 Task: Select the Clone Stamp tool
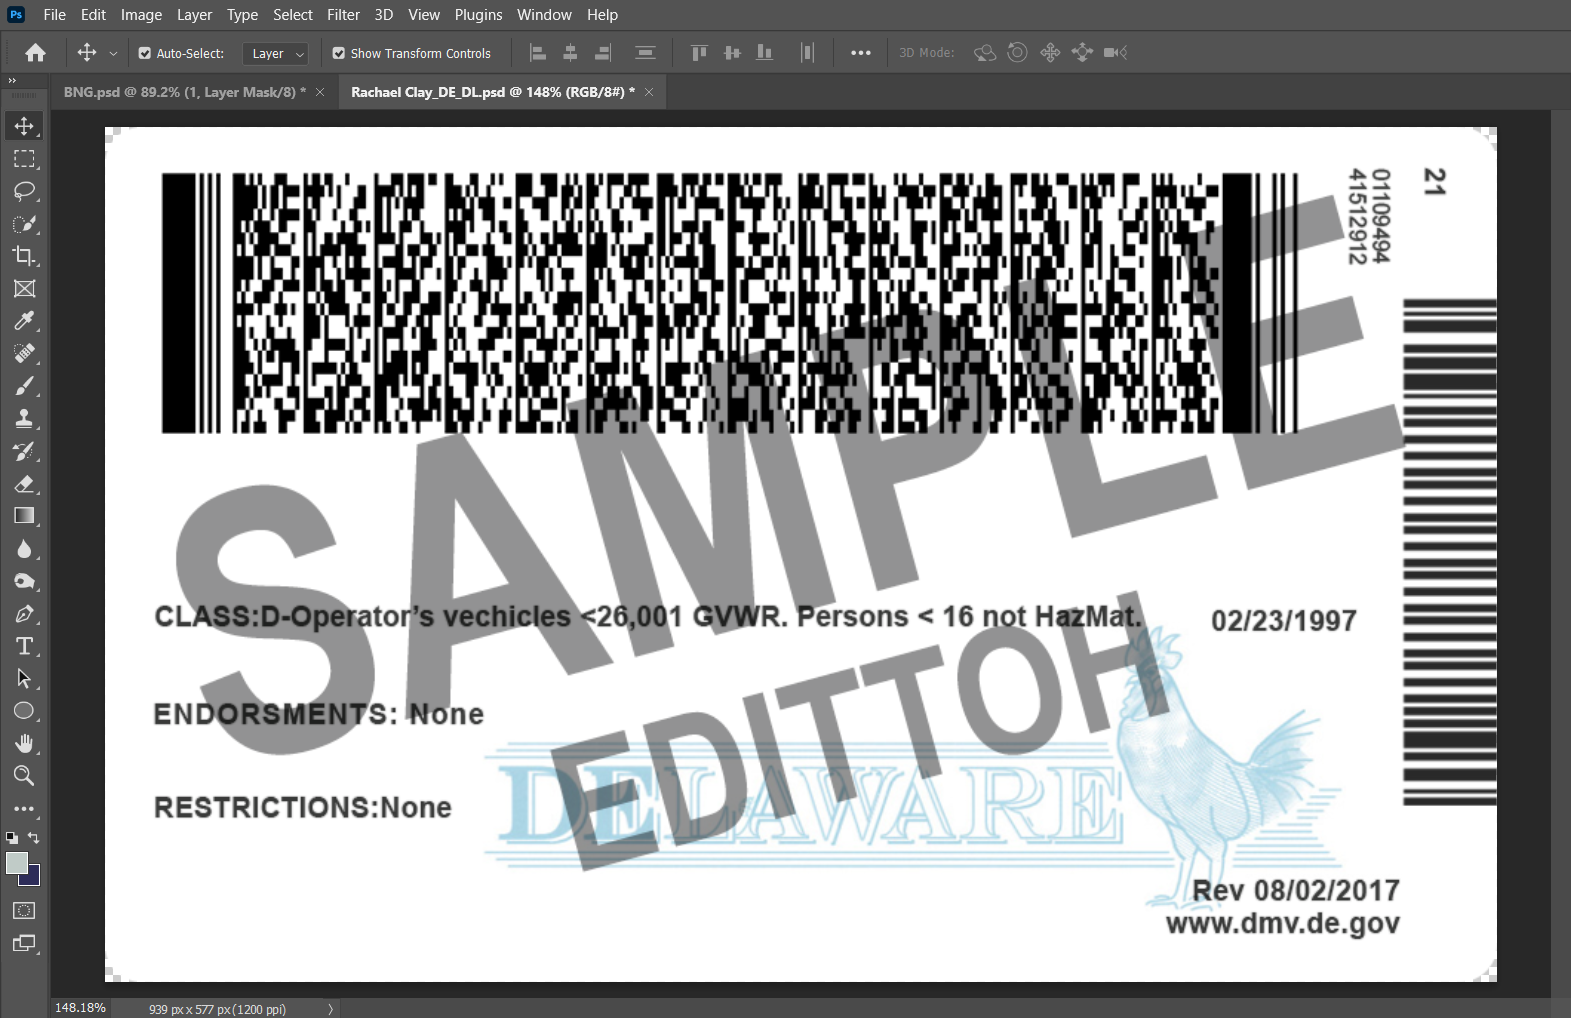24,419
